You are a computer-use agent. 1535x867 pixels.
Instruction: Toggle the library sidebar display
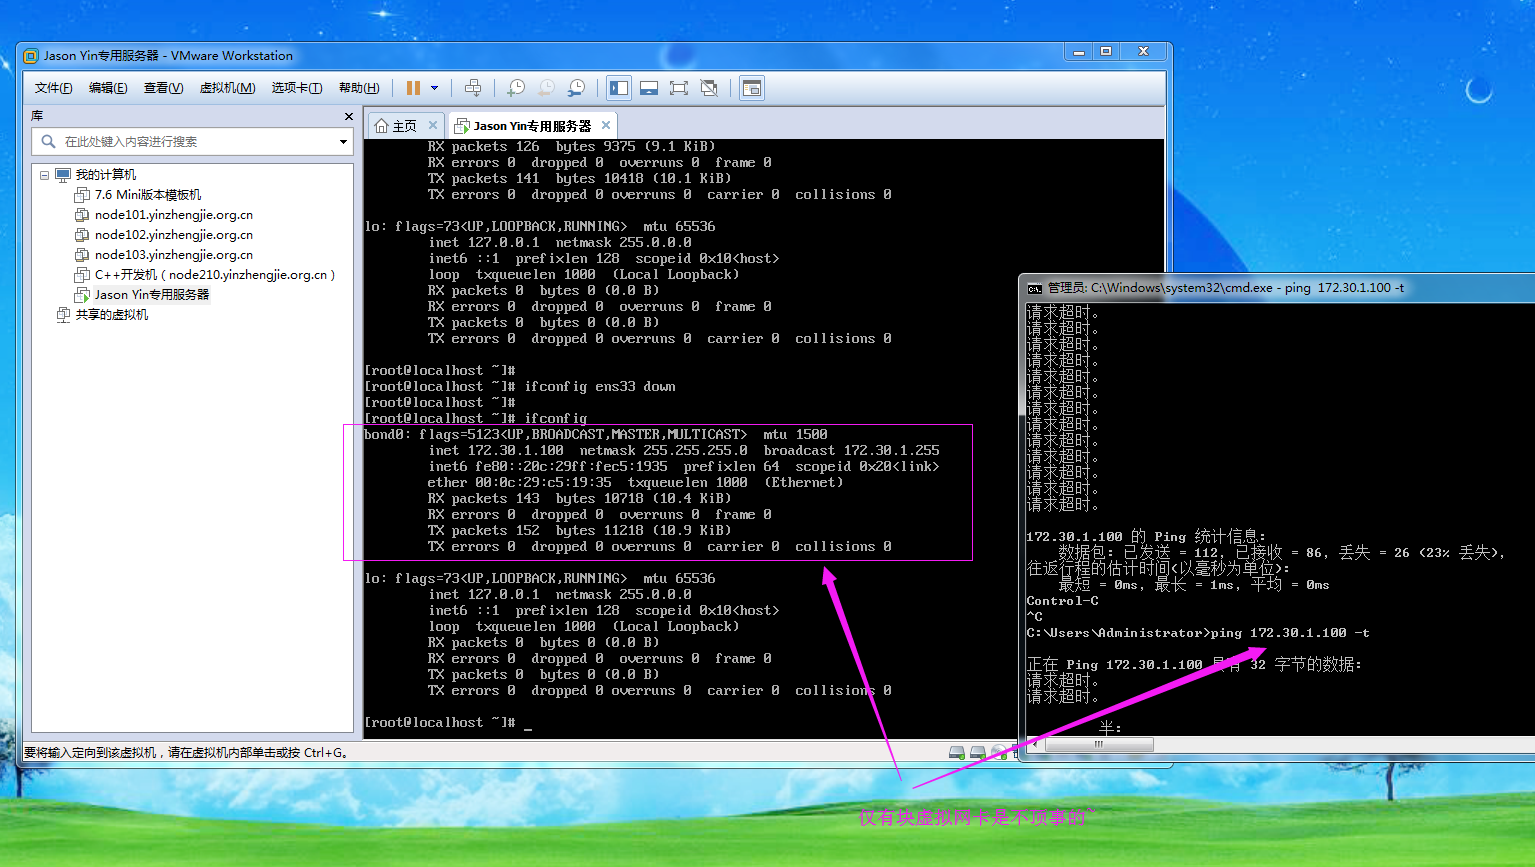(619, 88)
